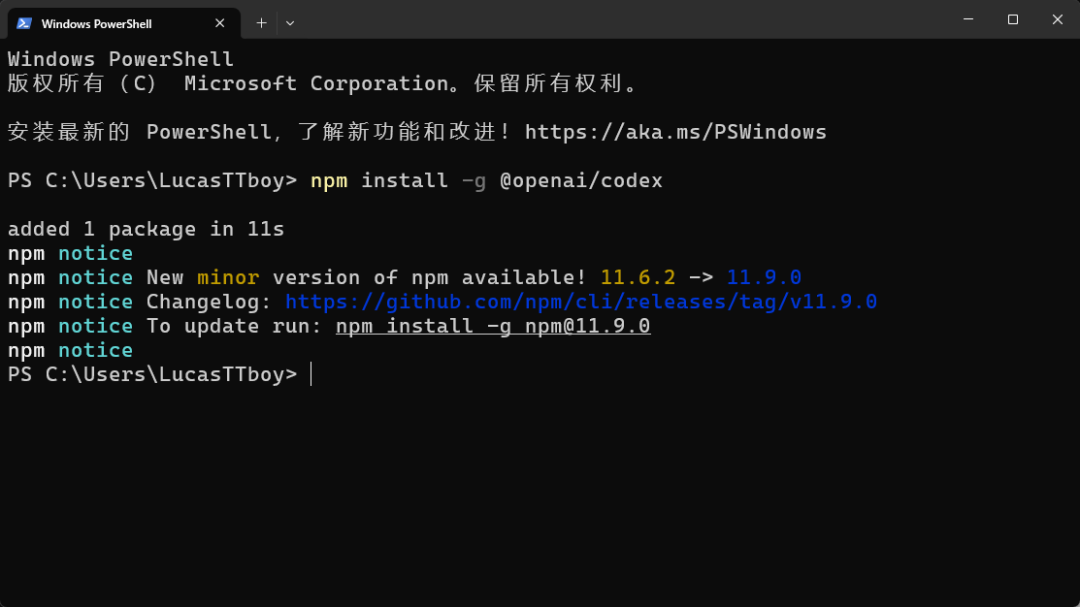Click the PowerShell icon on the tab
Image resolution: width=1080 pixels, height=607 pixels.
(24, 23)
